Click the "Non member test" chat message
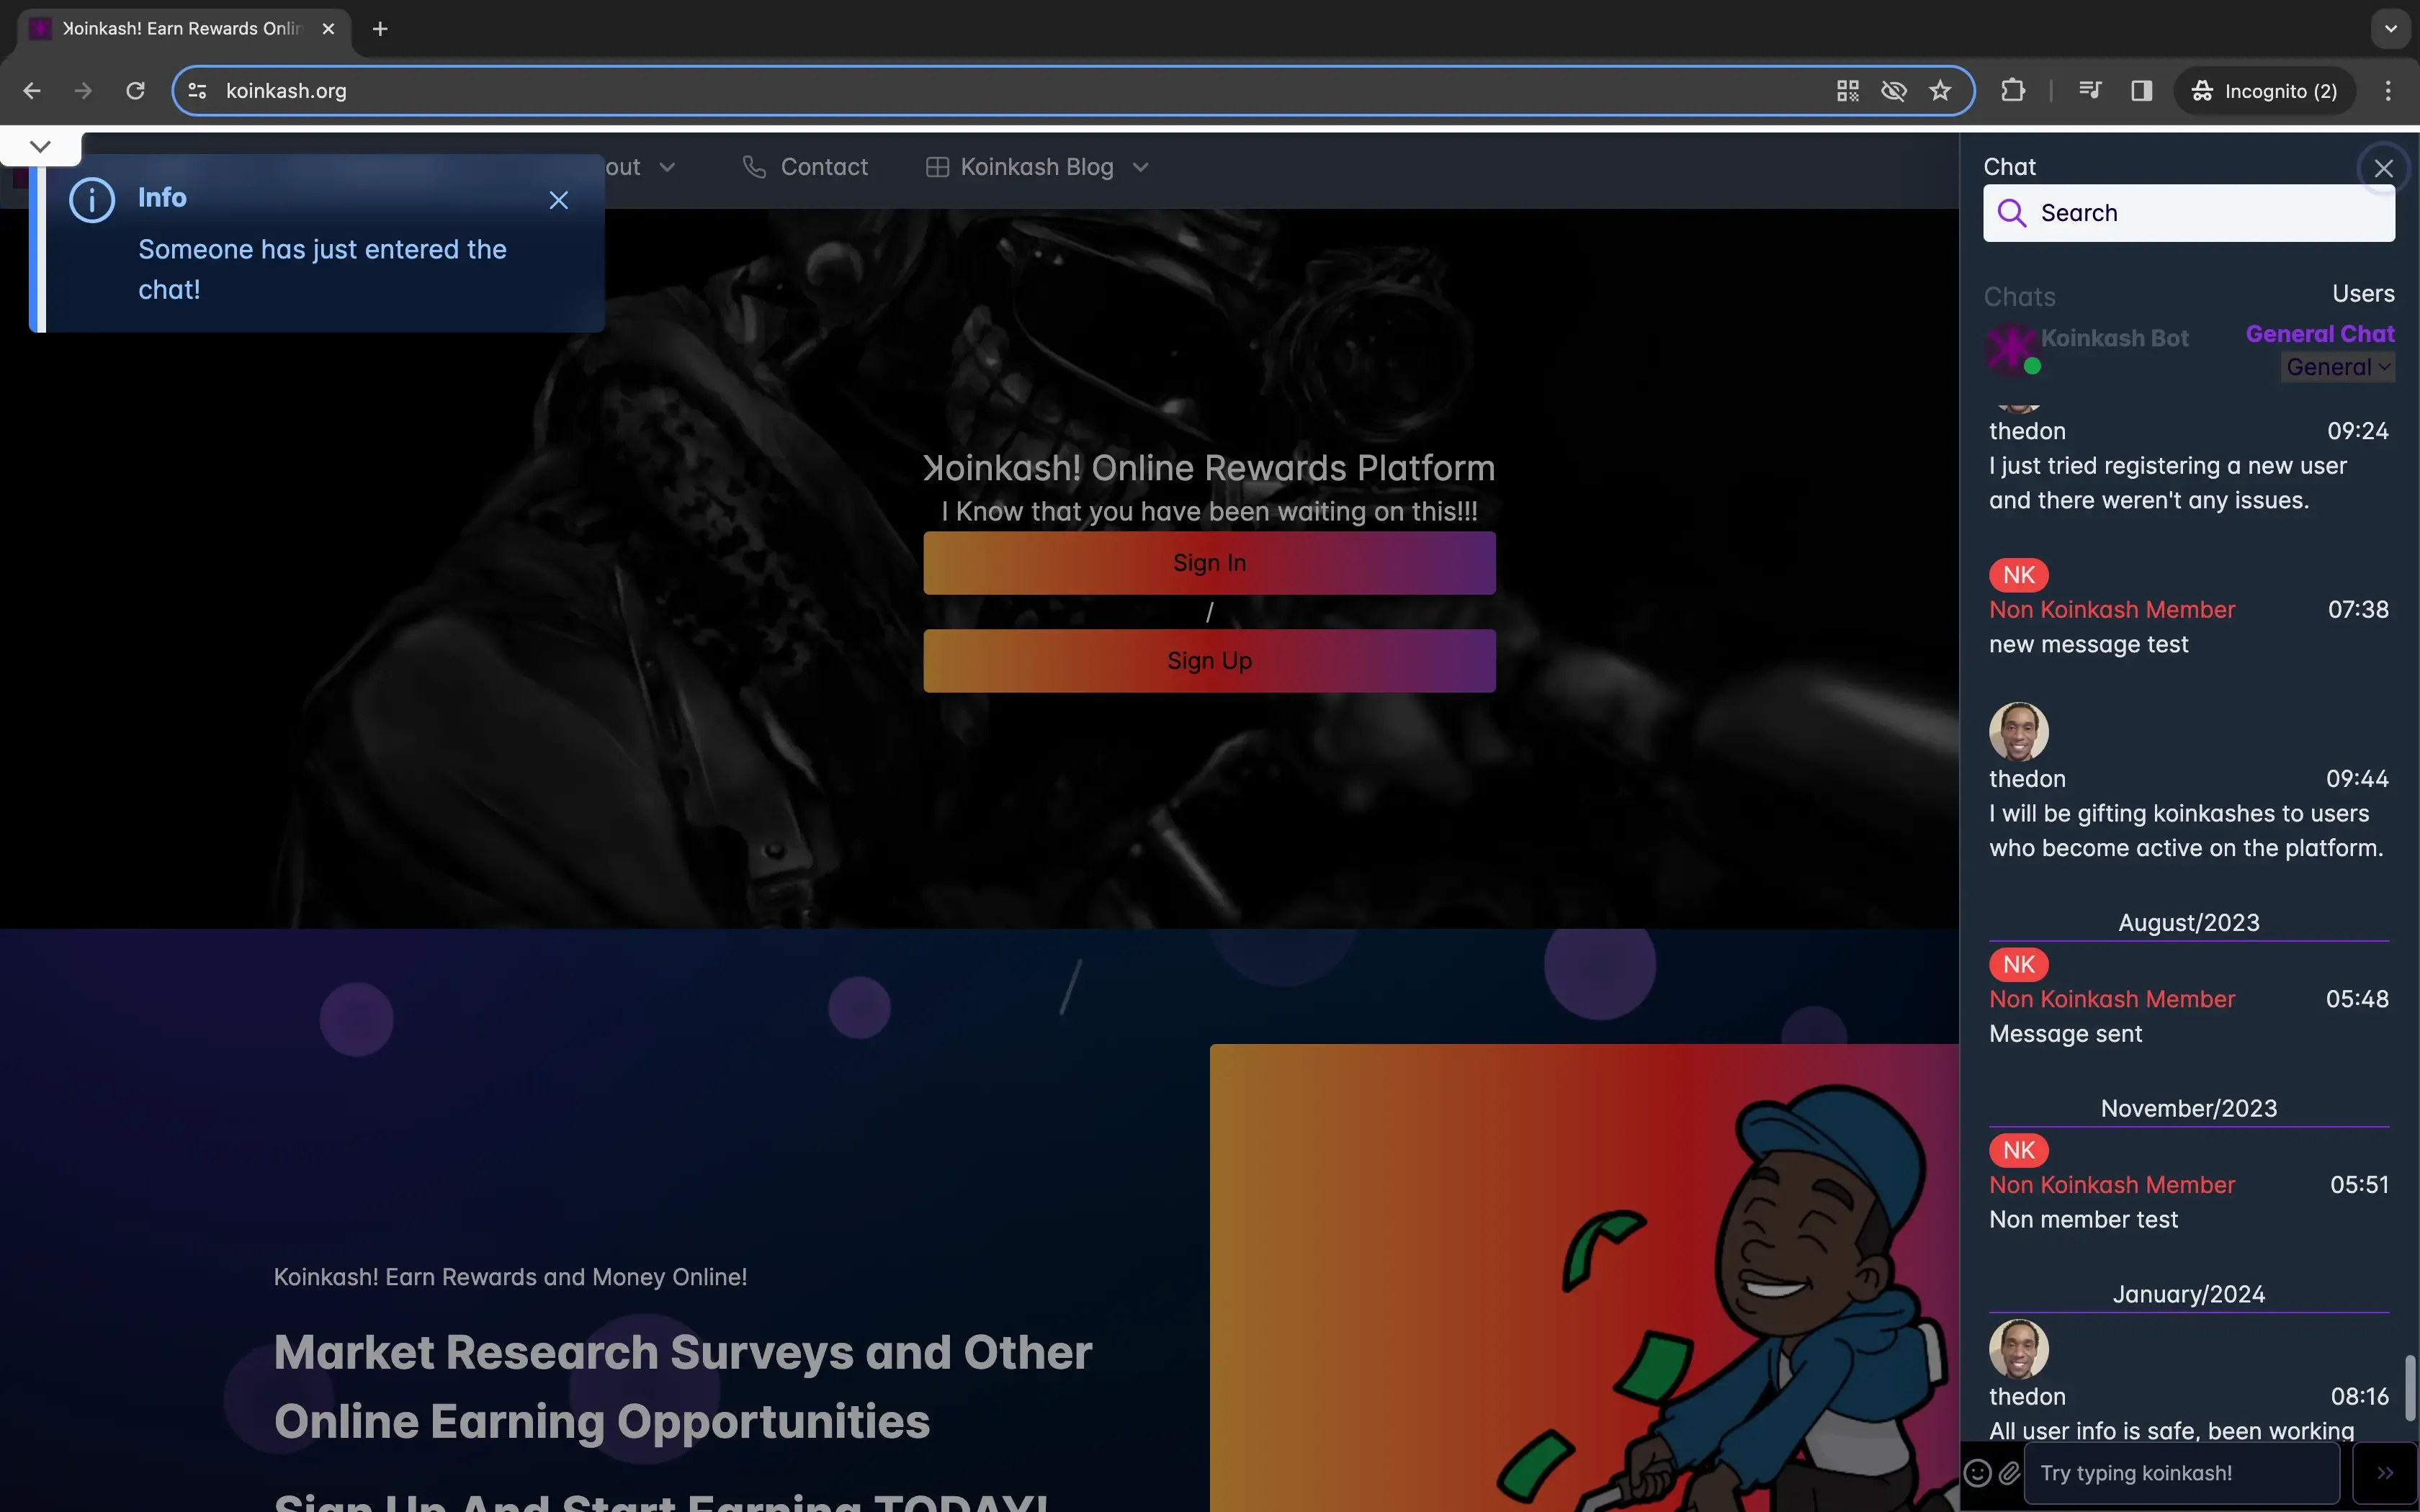Image resolution: width=2420 pixels, height=1512 pixels. 2083,1220
